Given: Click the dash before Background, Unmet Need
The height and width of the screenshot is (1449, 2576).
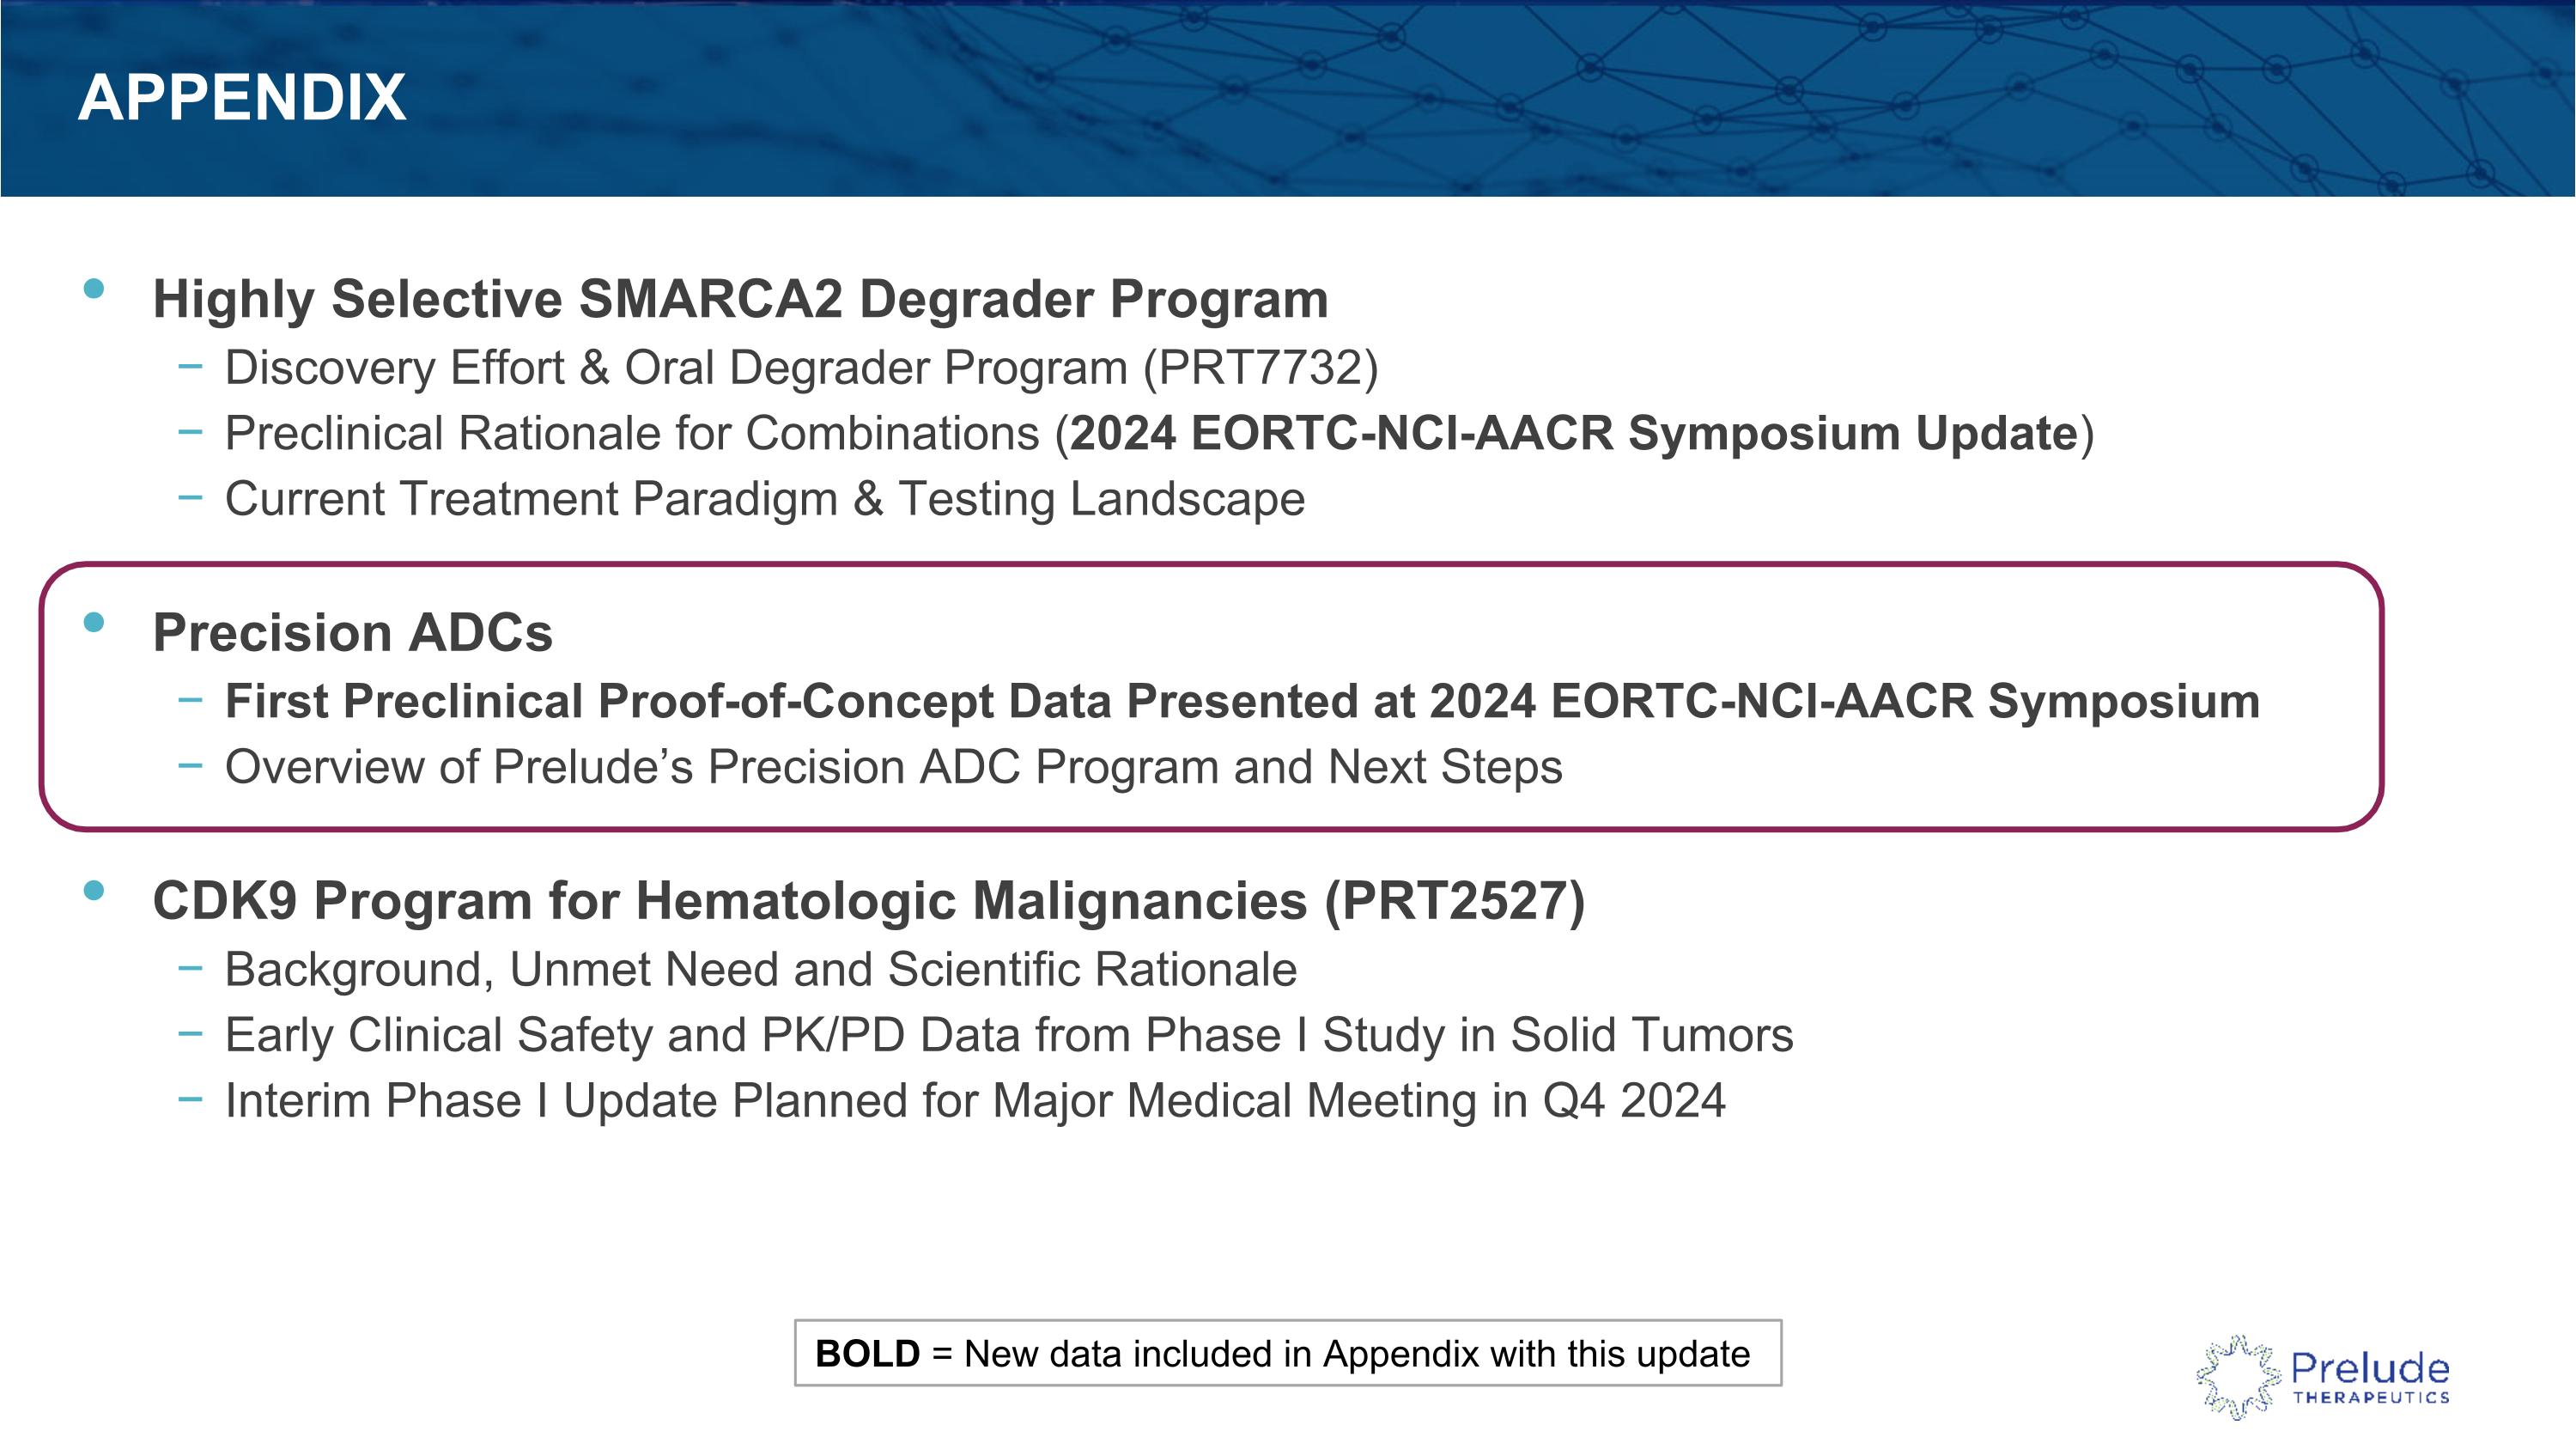Looking at the screenshot, I should click(x=190, y=968).
